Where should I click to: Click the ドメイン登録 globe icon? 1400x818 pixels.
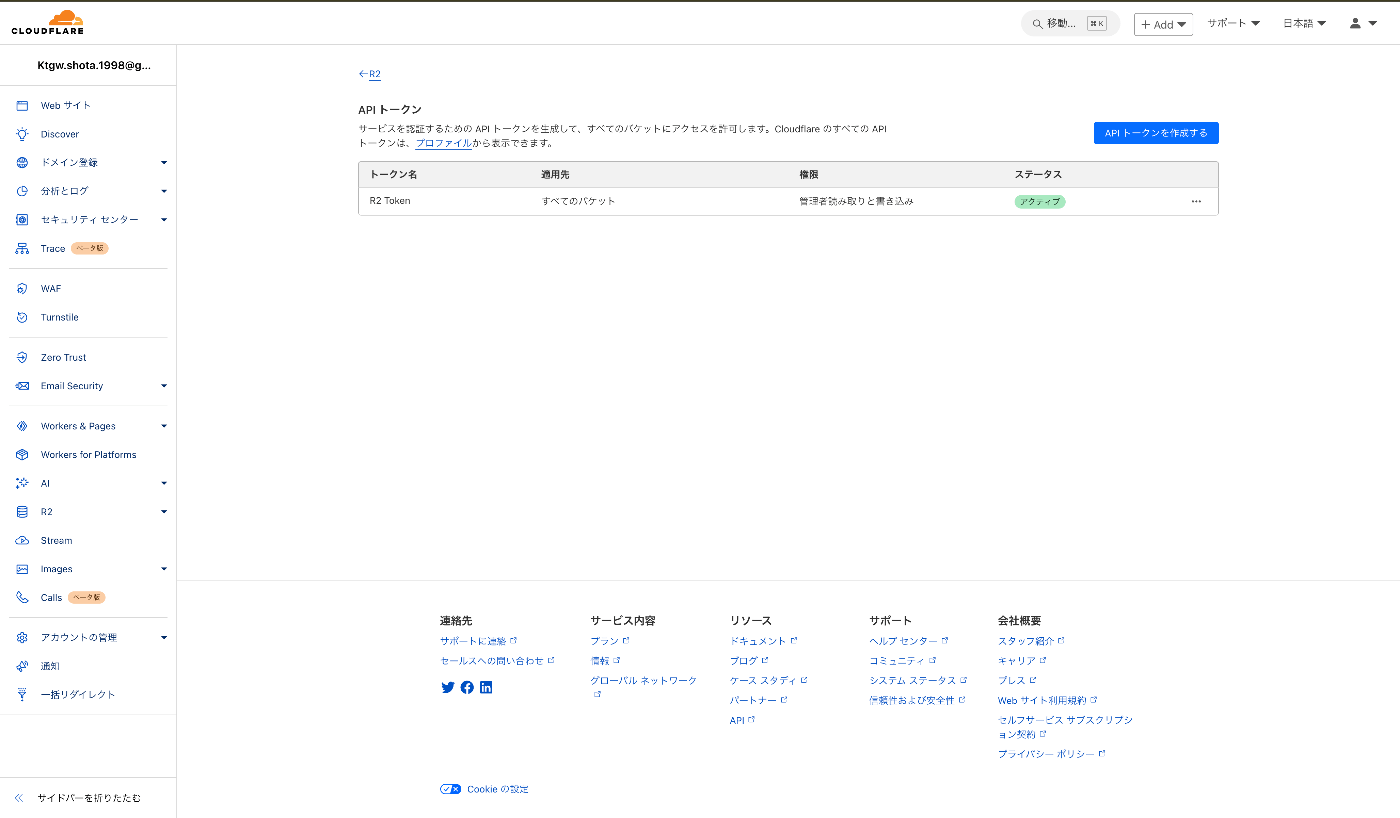coord(22,162)
